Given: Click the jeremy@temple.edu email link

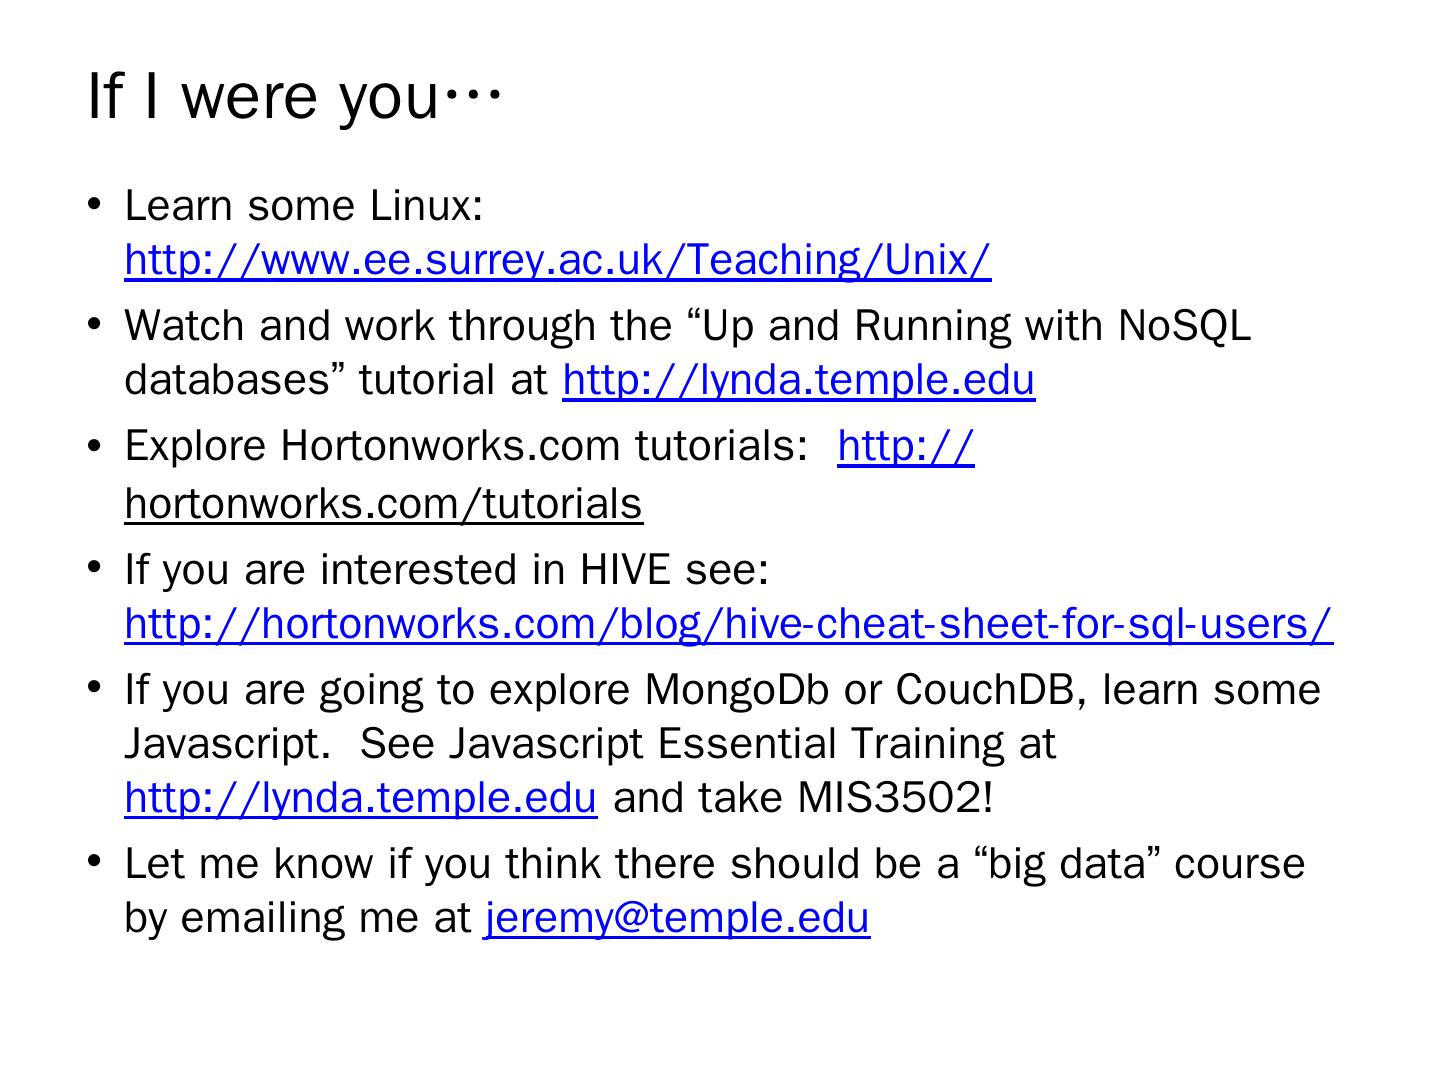Looking at the screenshot, I should pyautogui.click(x=677, y=917).
